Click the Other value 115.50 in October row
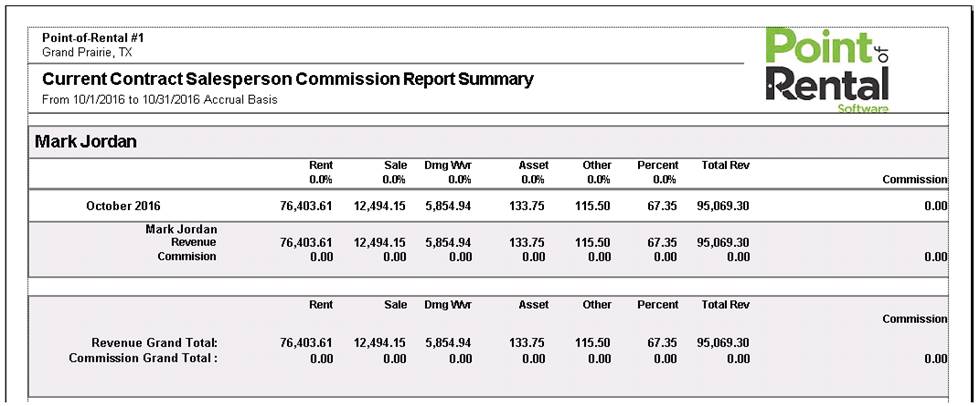The width and height of the screenshot is (980, 406). (592, 206)
